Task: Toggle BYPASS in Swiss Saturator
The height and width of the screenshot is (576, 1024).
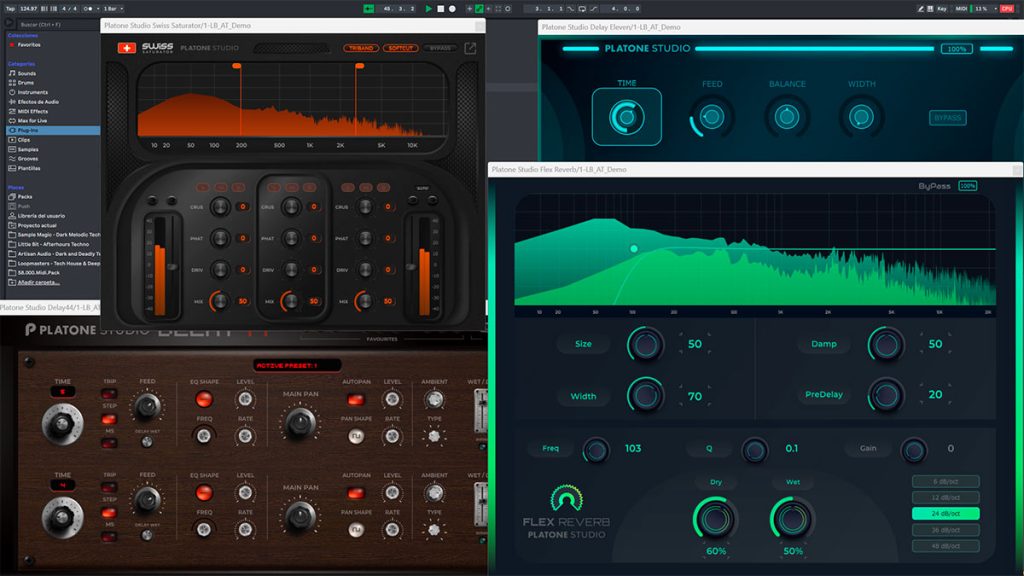Action: coord(440,48)
